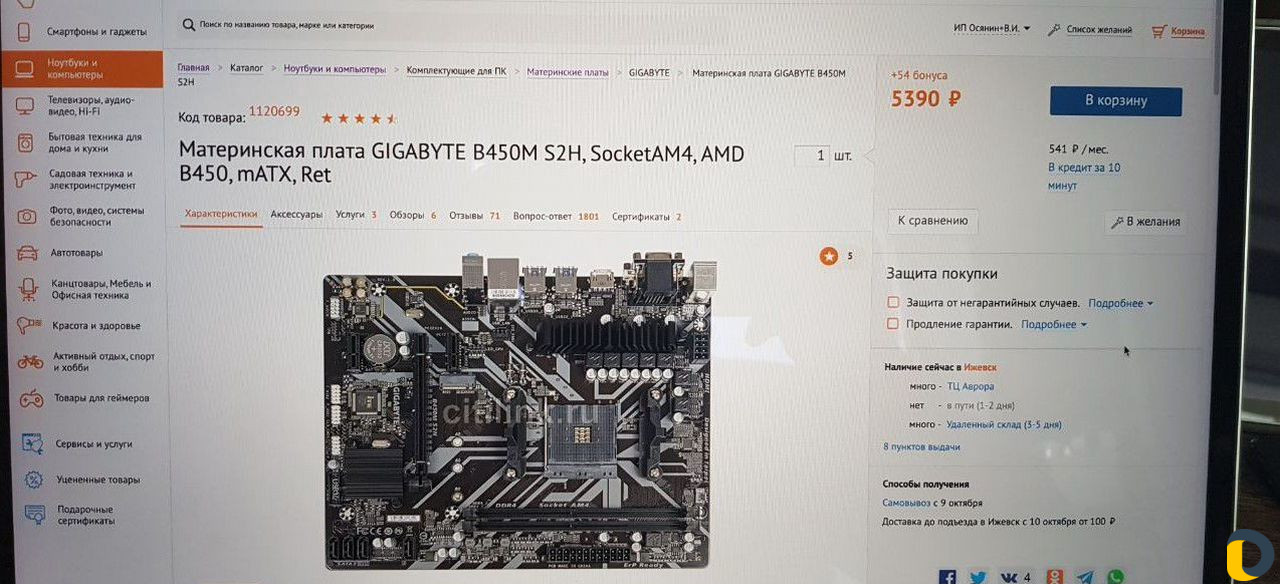Viewport: 1280px width, 584px height.
Task: Click the К сравнению button
Action: pyautogui.click(x=932, y=221)
